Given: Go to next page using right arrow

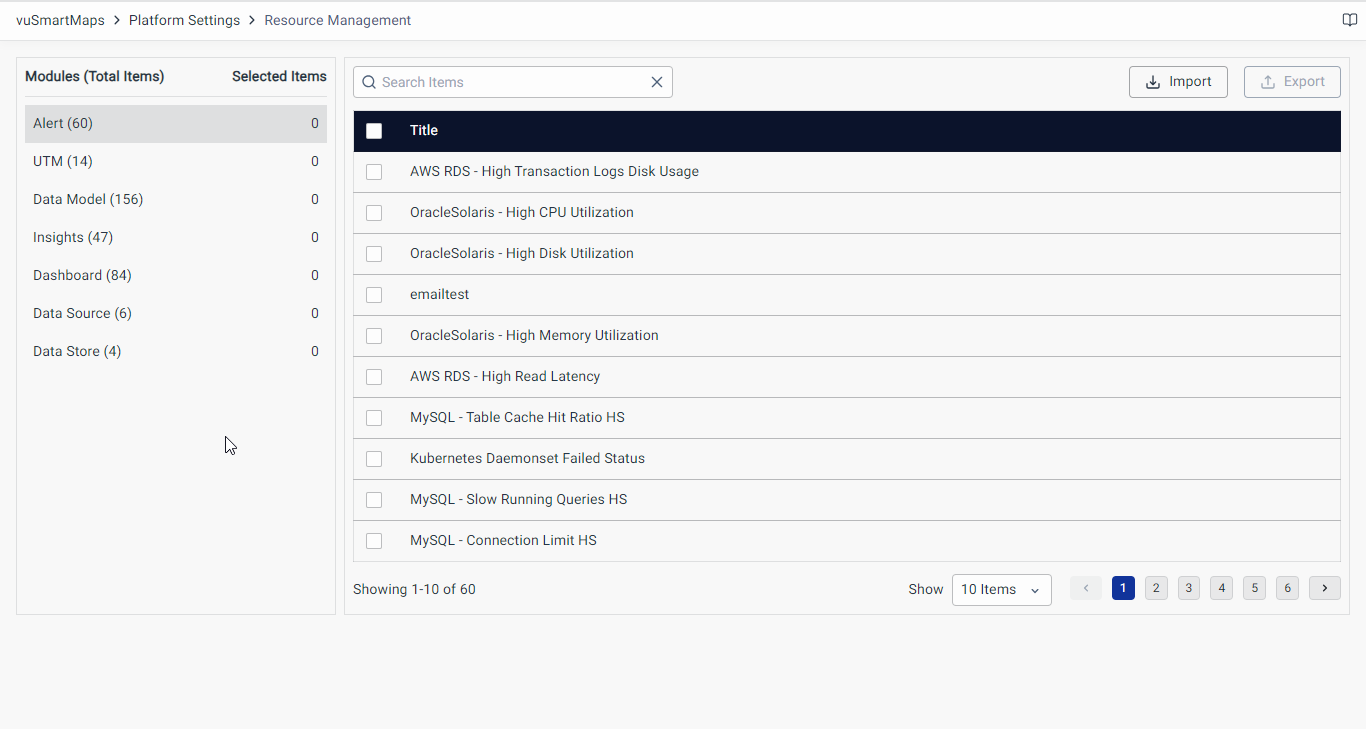Looking at the screenshot, I should (x=1324, y=588).
